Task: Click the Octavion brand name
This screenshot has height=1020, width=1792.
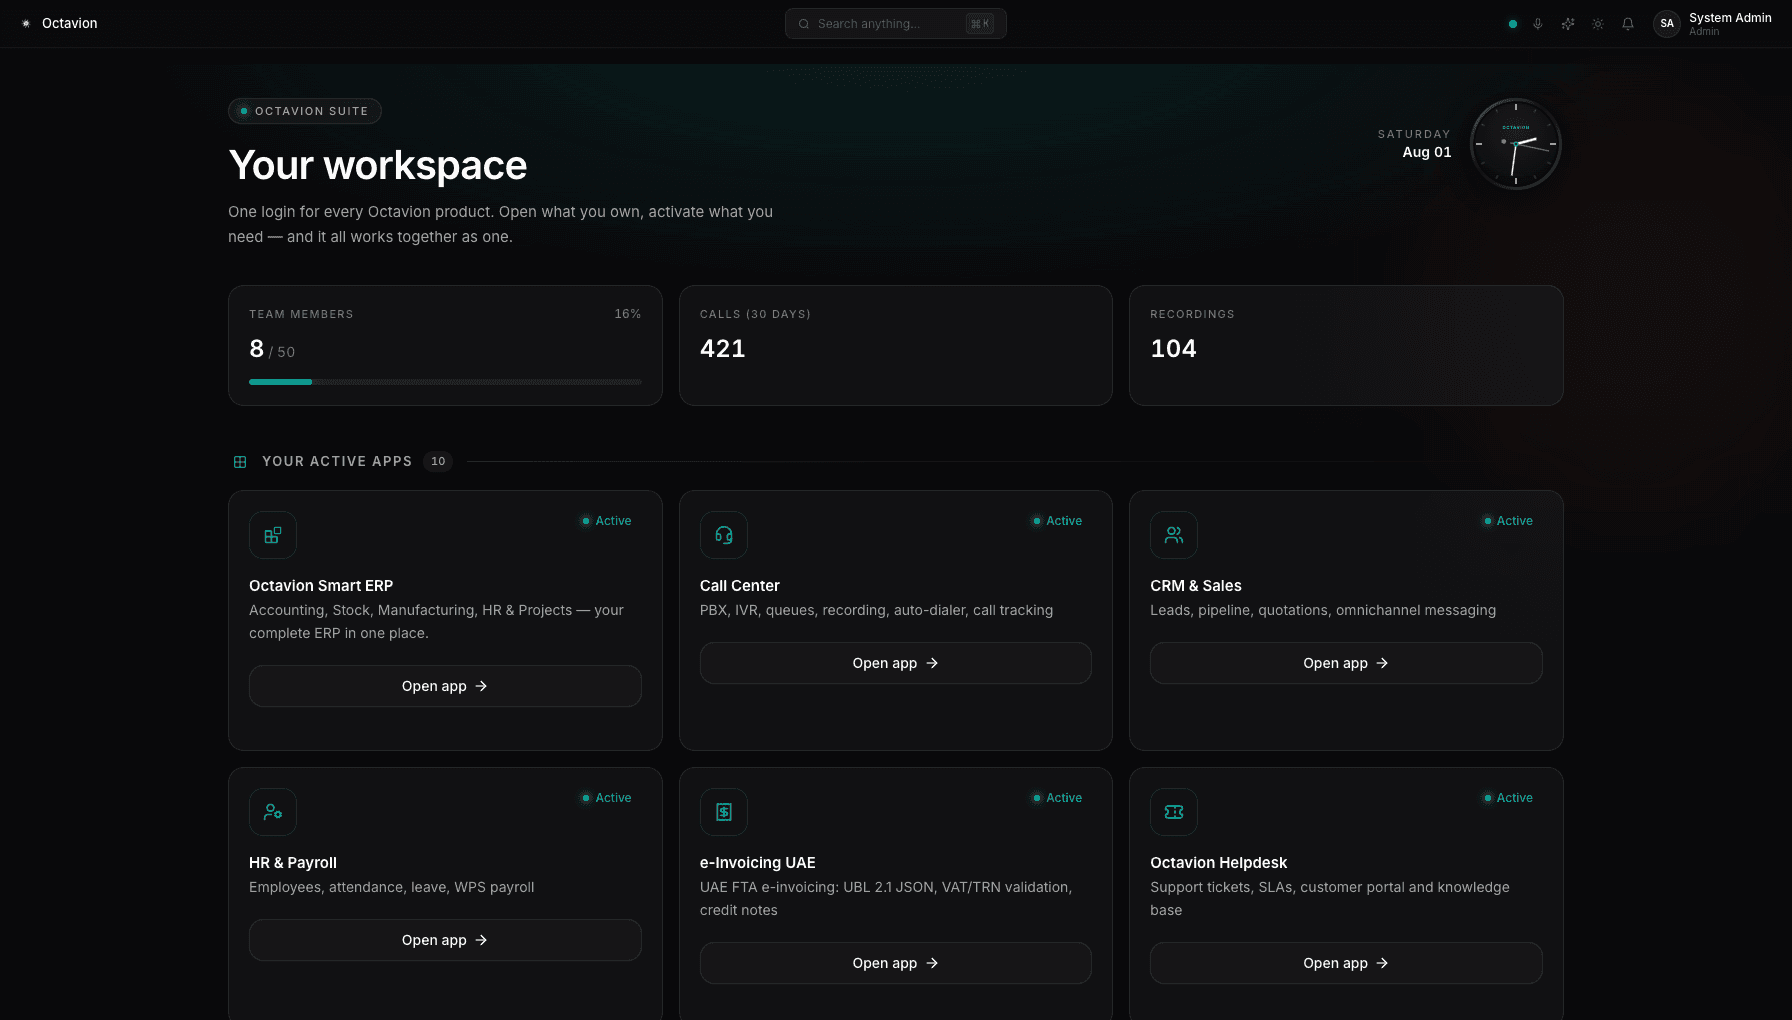Action: (70, 23)
